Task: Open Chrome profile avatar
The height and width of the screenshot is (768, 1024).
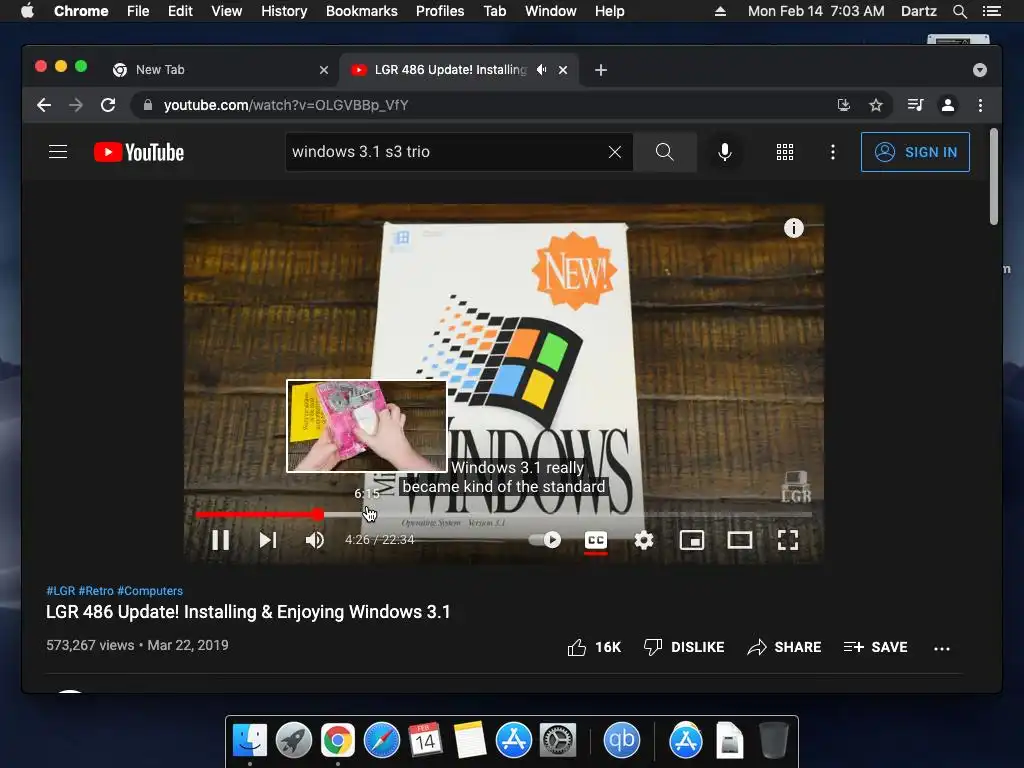Action: pos(948,105)
